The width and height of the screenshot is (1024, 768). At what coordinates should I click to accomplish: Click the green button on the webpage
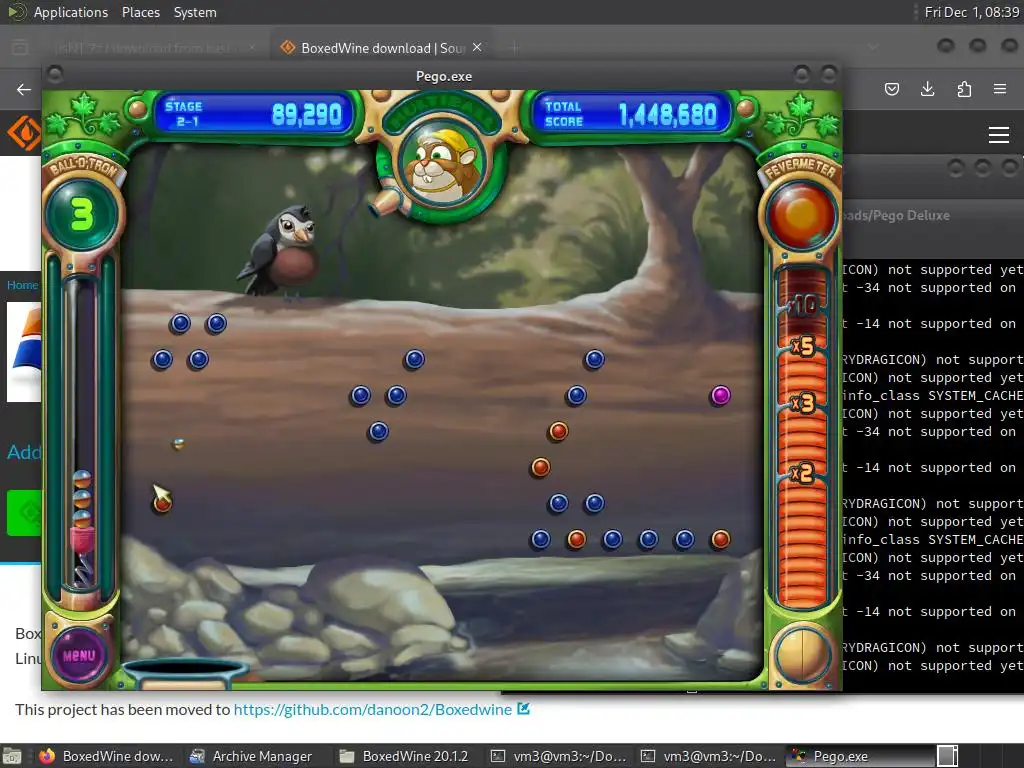(24, 513)
